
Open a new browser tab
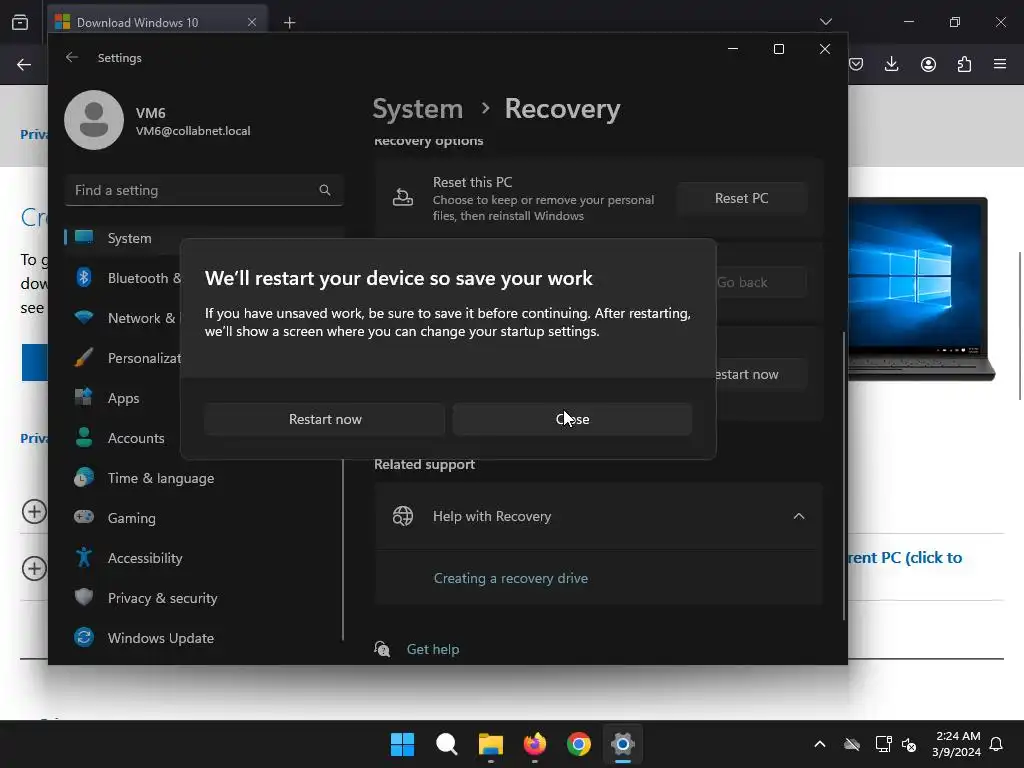pyautogui.click(x=289, y=23)
